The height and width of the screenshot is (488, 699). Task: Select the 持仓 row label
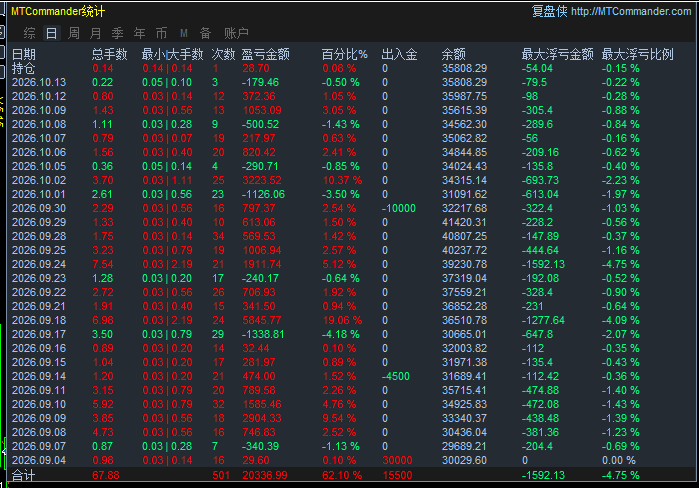[24, 68]
